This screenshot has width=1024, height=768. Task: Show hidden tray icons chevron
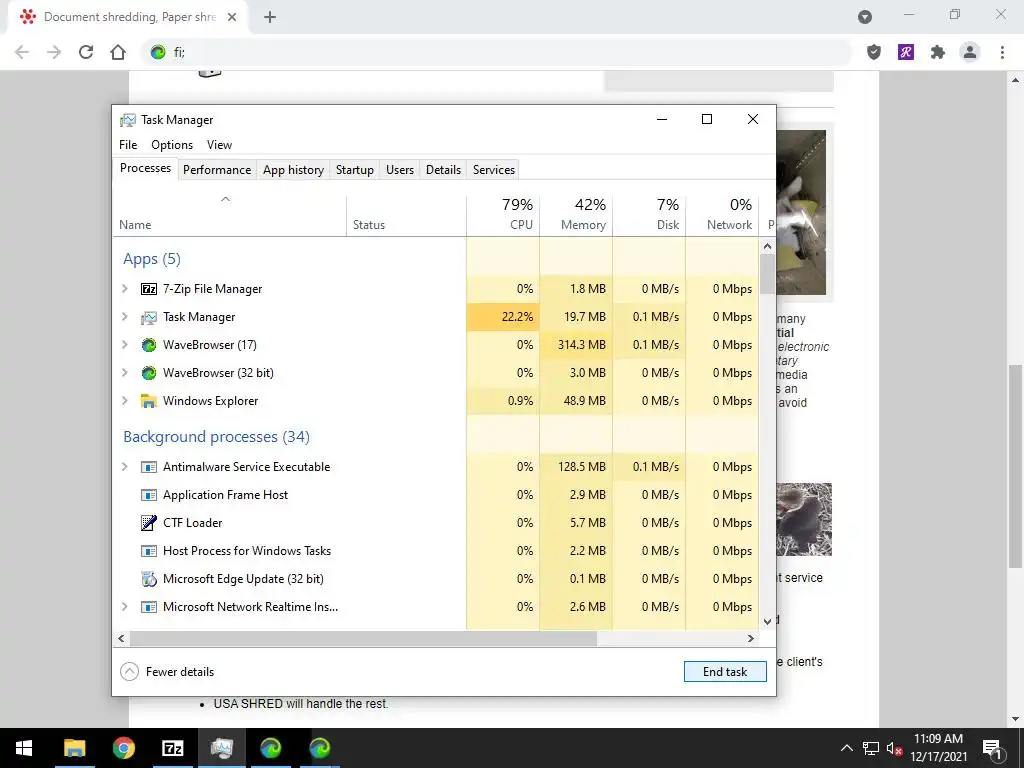coord(846,748)
